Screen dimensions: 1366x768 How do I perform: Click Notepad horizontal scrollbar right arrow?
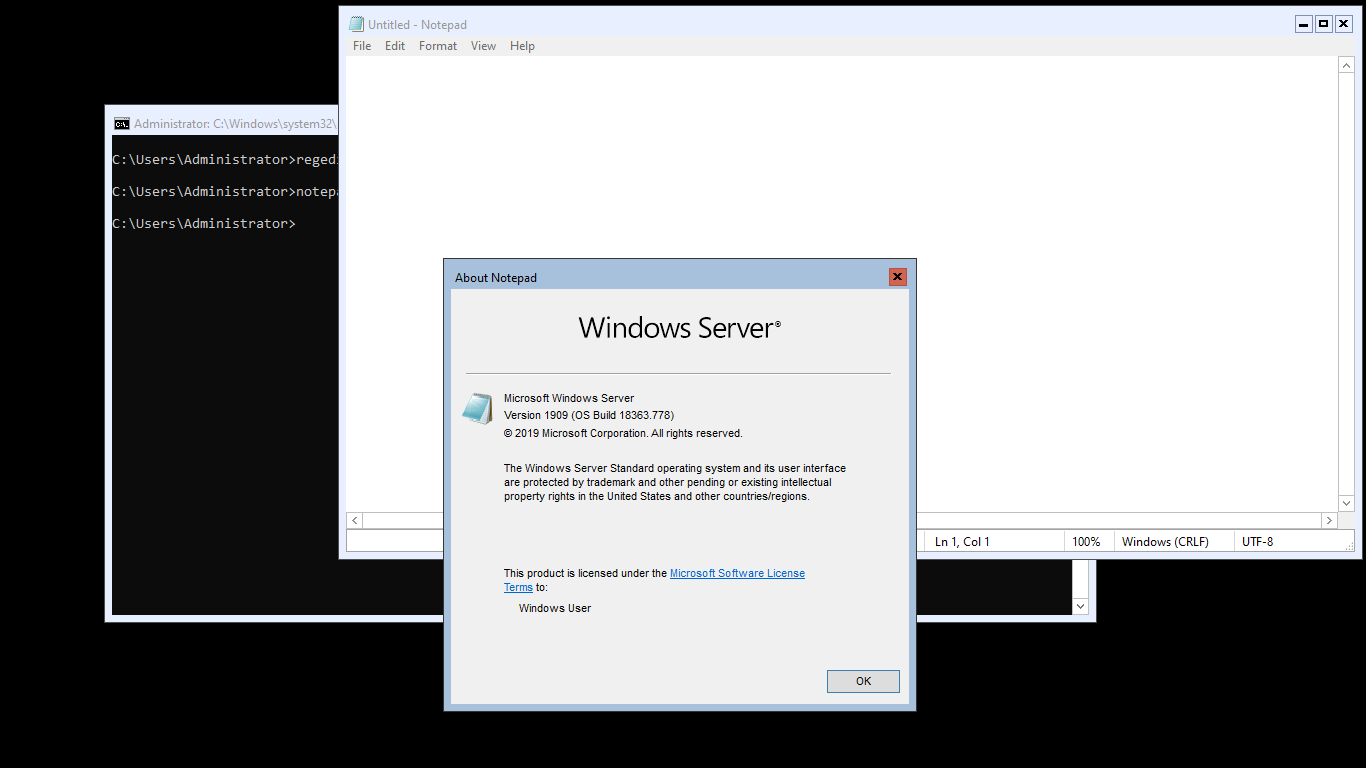[x=1329, y=520]
